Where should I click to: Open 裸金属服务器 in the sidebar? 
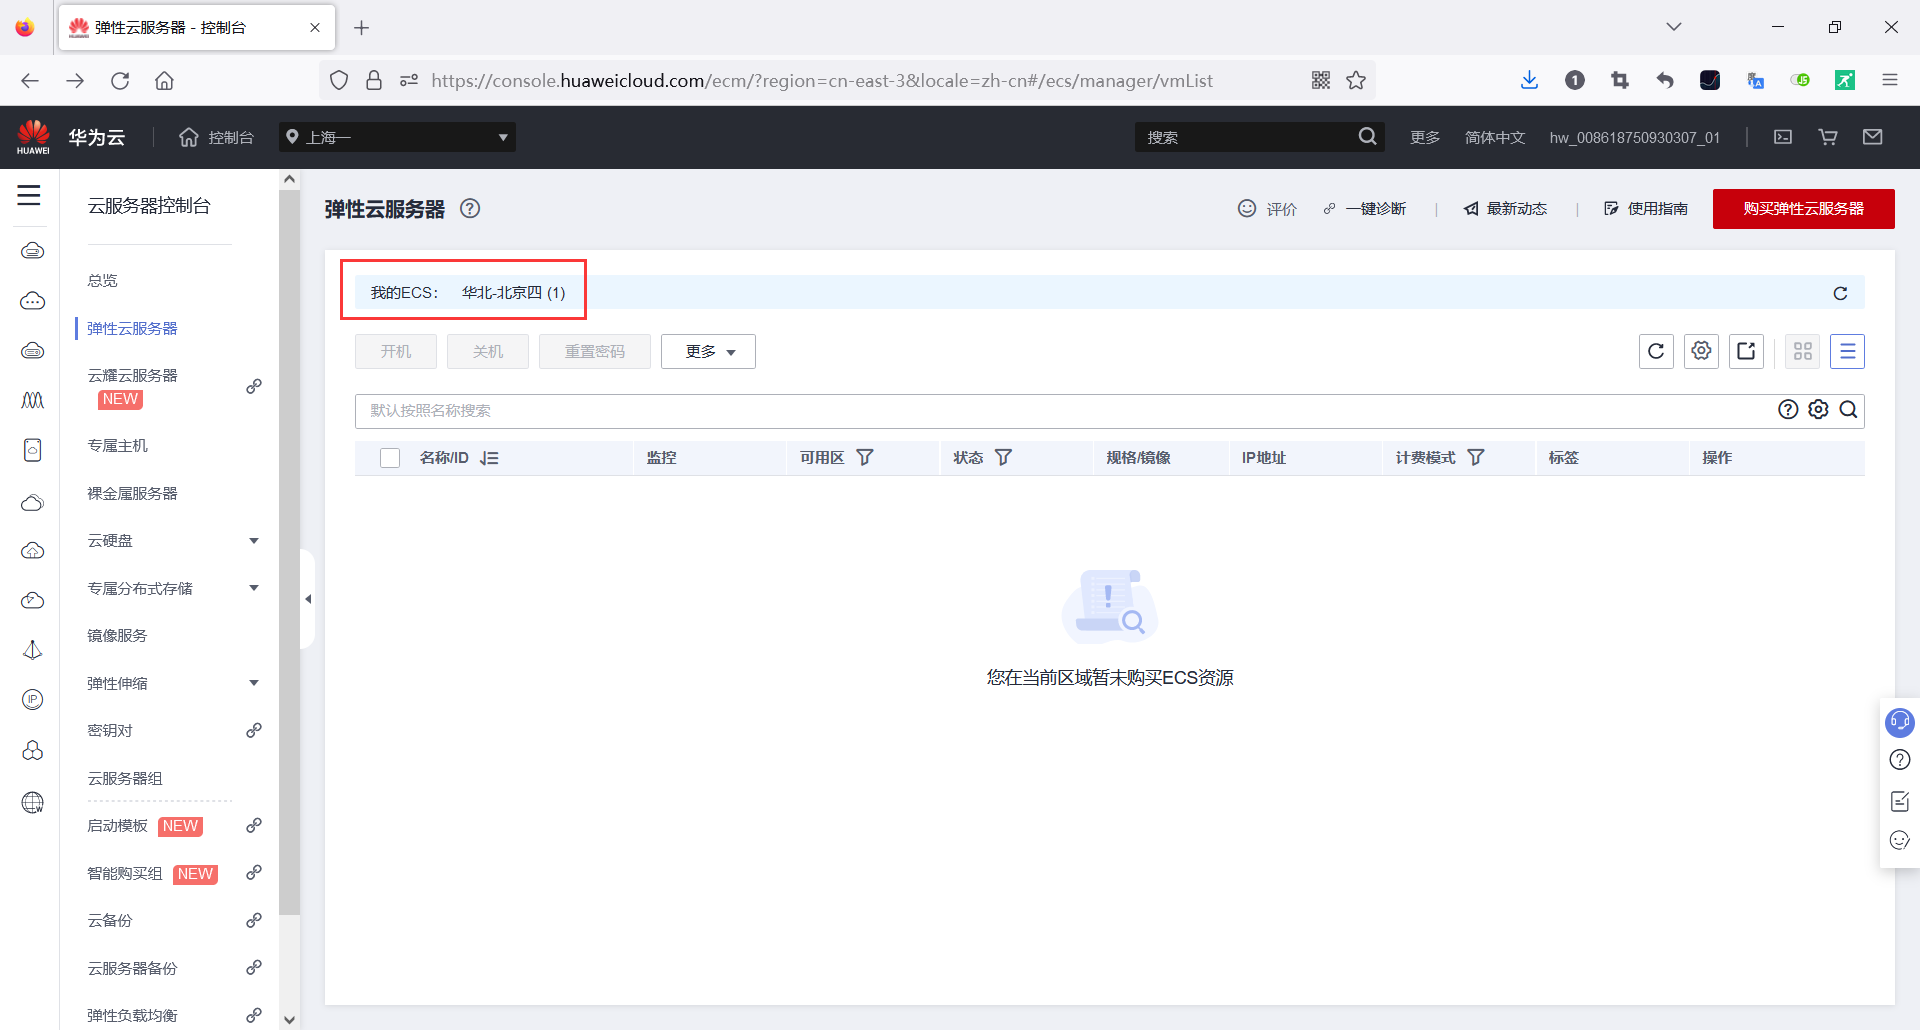tap(132, 493)
